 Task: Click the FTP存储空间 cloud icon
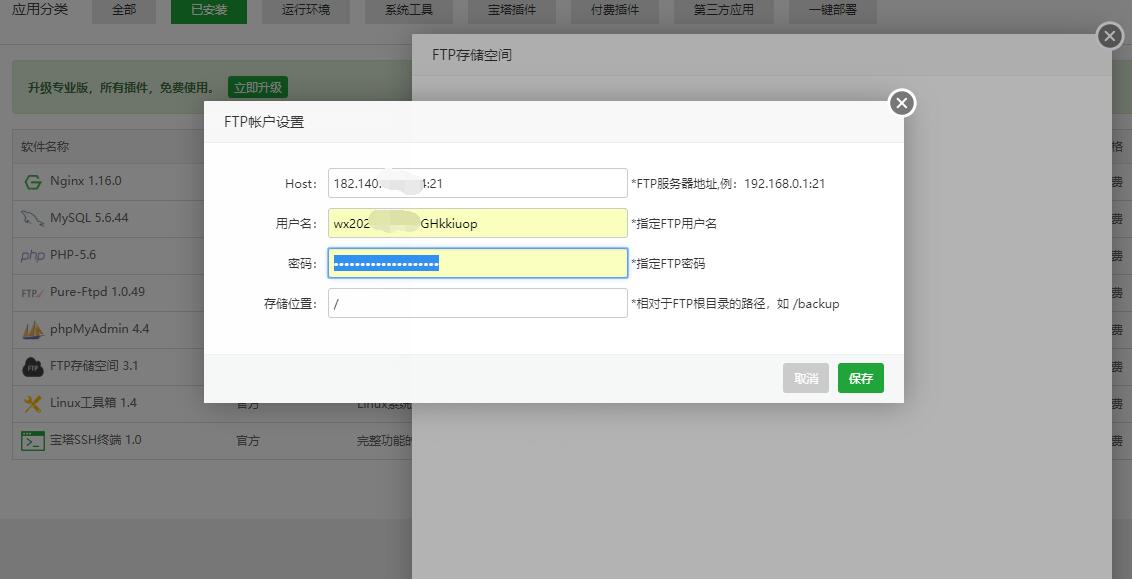[x=32, y=366]
